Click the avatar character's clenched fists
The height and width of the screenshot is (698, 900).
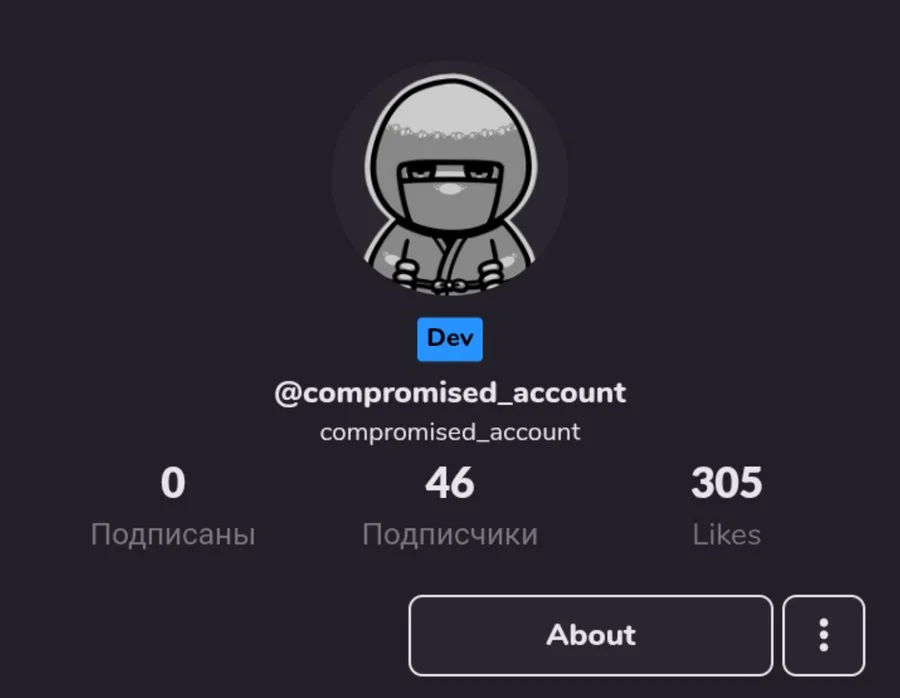tap(450, 276)
